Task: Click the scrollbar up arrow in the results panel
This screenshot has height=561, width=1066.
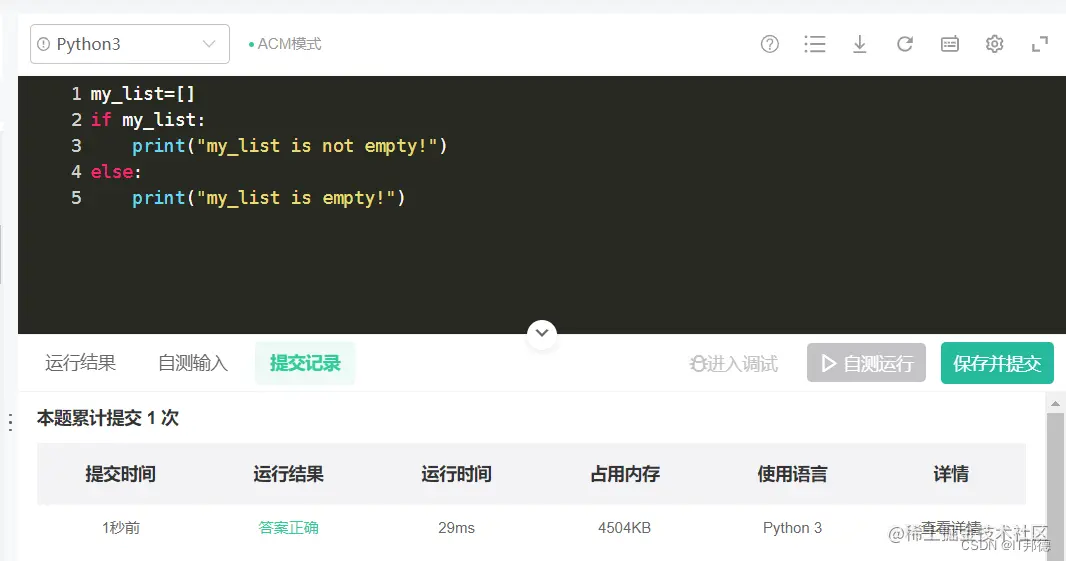Action: click(1055, 404)
